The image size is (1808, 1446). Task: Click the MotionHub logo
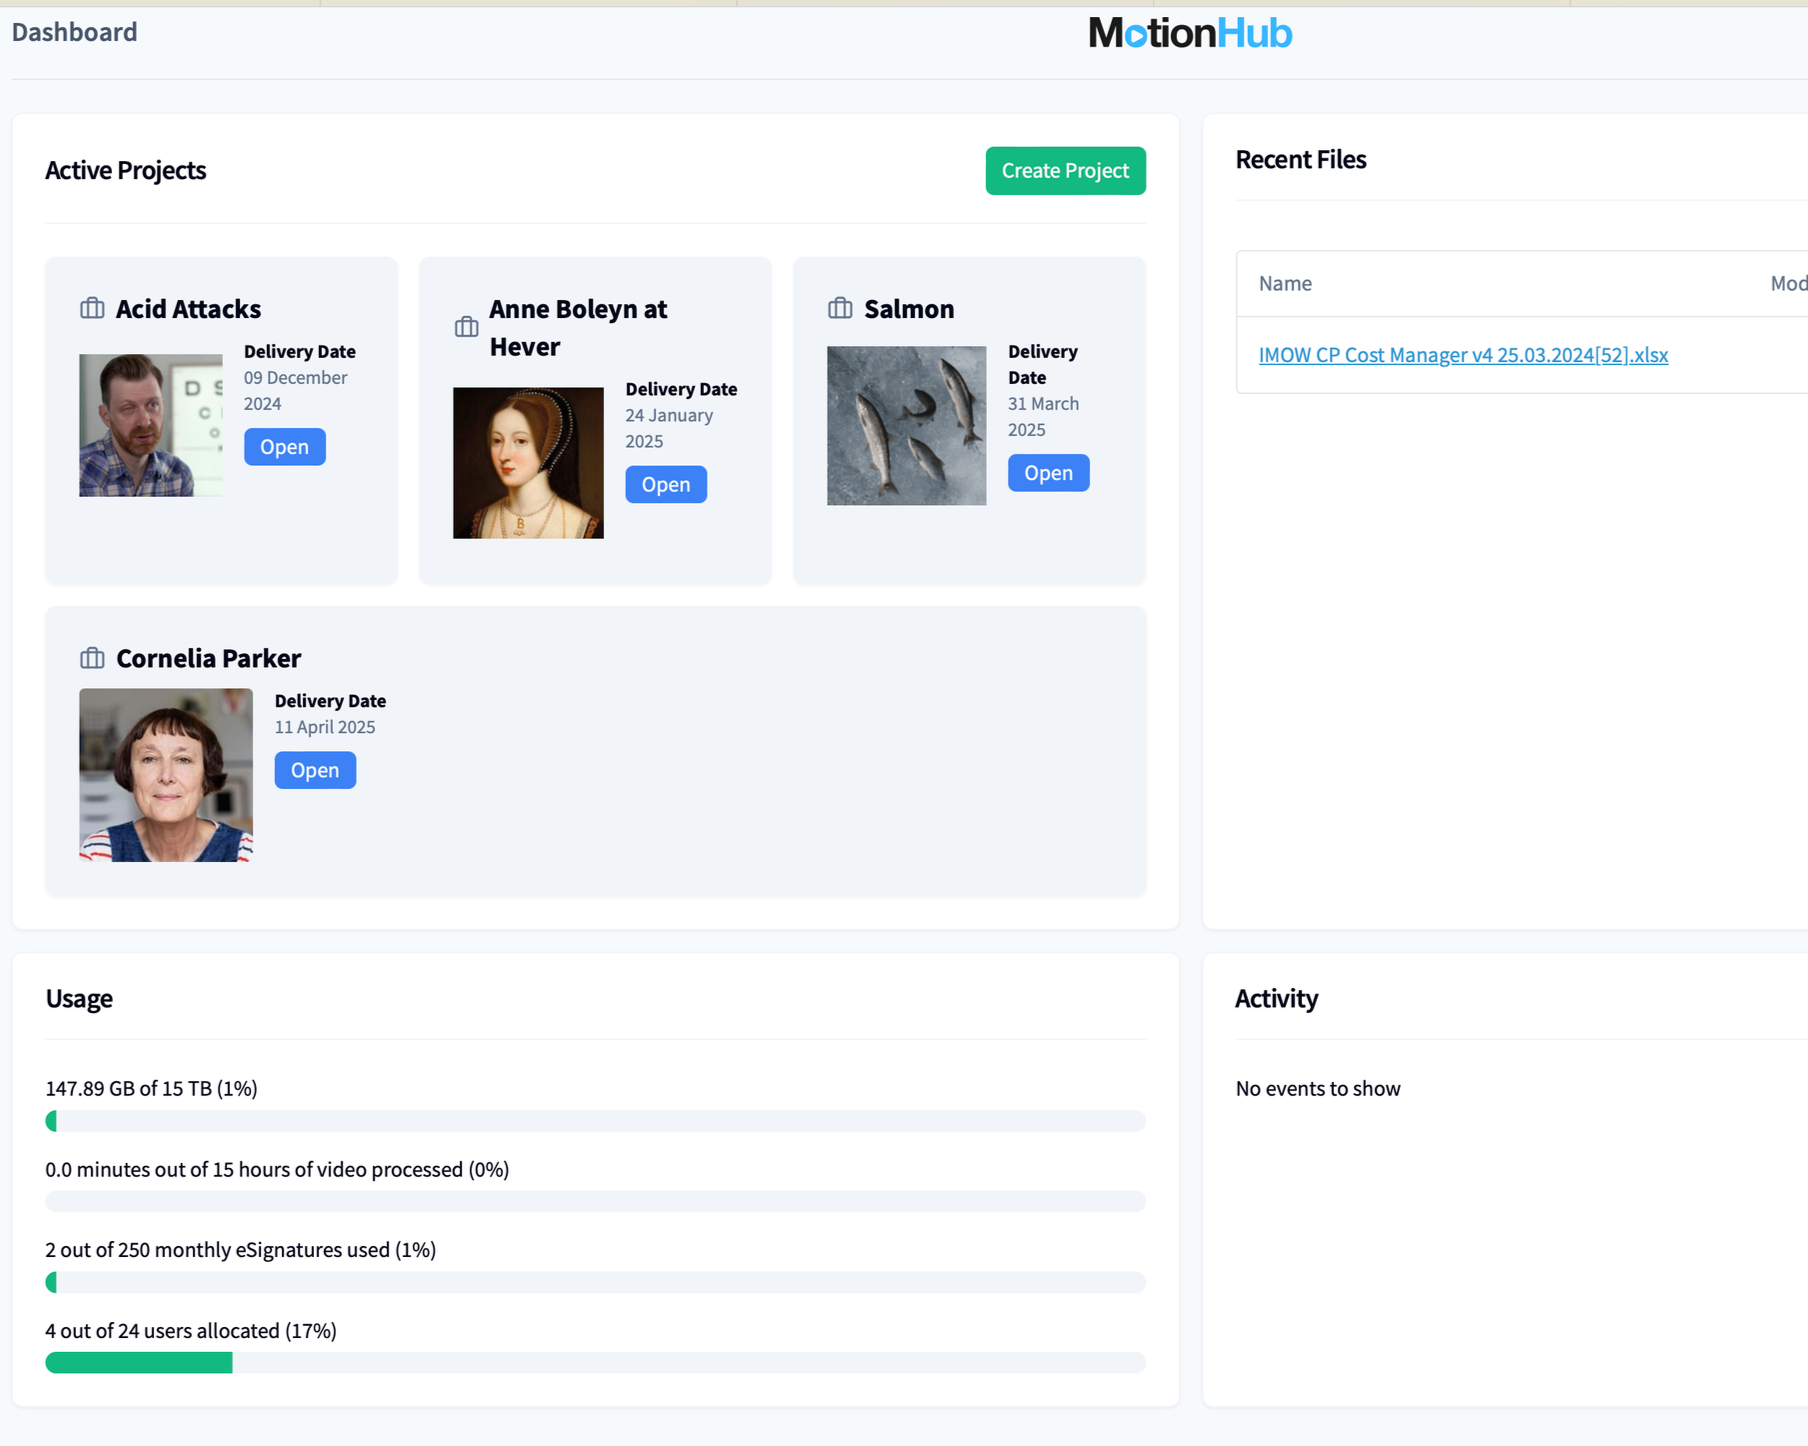[x=1190, y=34]
